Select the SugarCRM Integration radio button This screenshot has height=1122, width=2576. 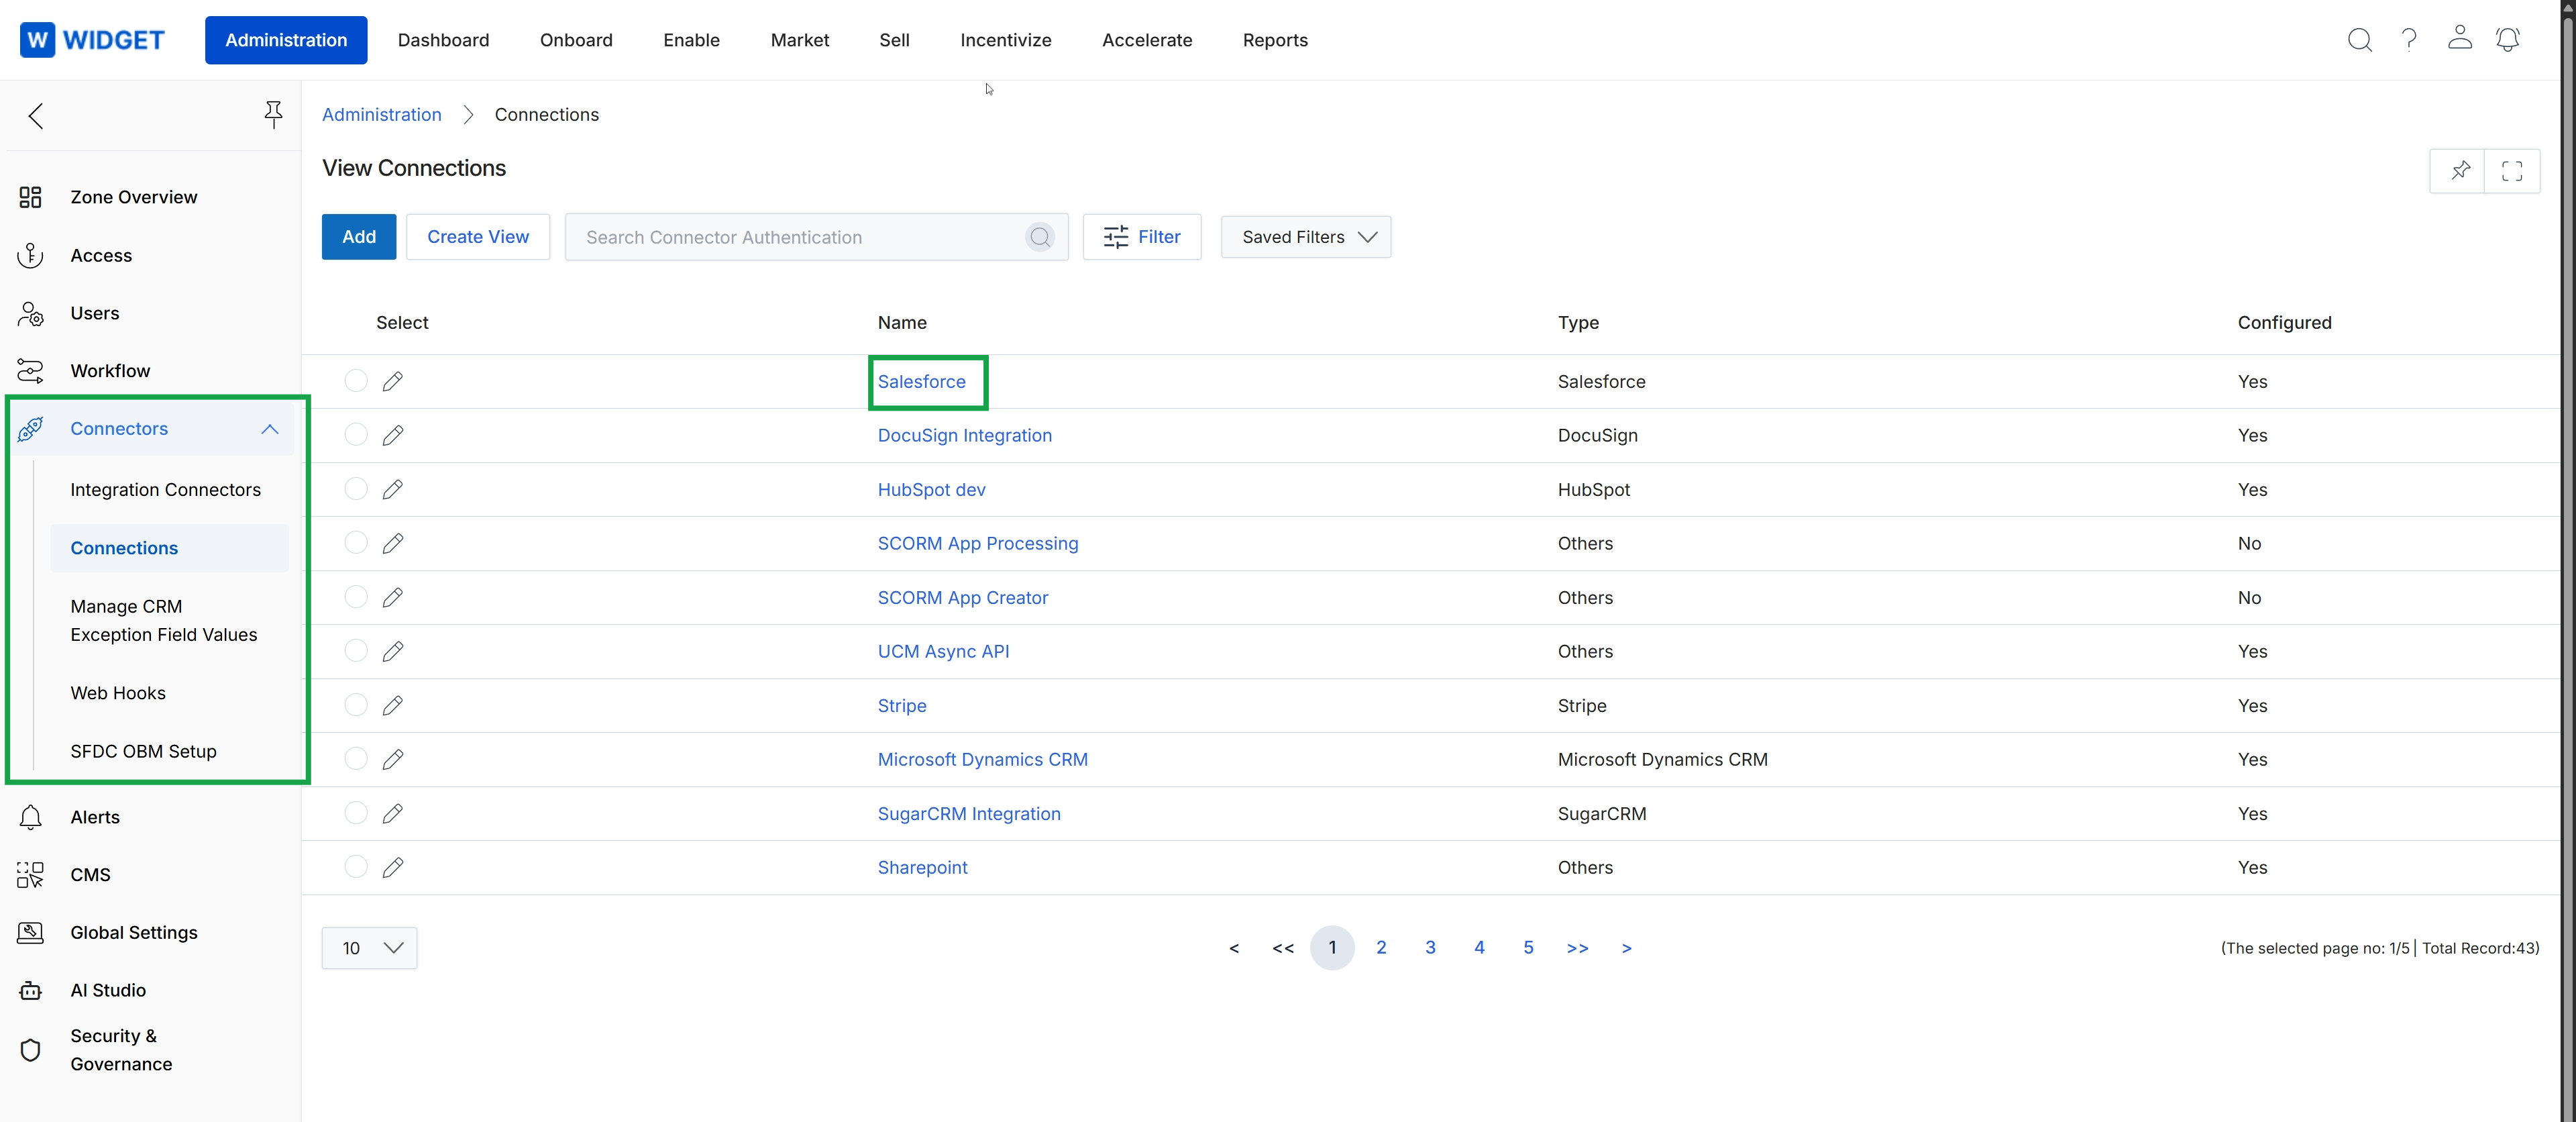click(x=356, y=813)
